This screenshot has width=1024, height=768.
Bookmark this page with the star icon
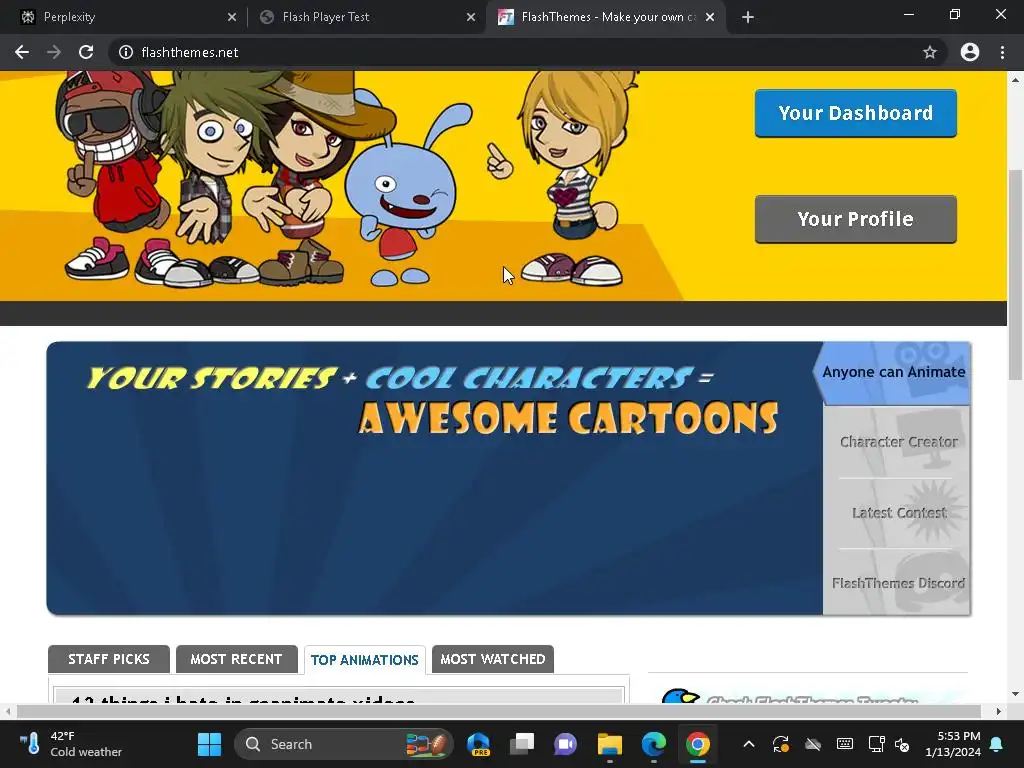(929, 52)
